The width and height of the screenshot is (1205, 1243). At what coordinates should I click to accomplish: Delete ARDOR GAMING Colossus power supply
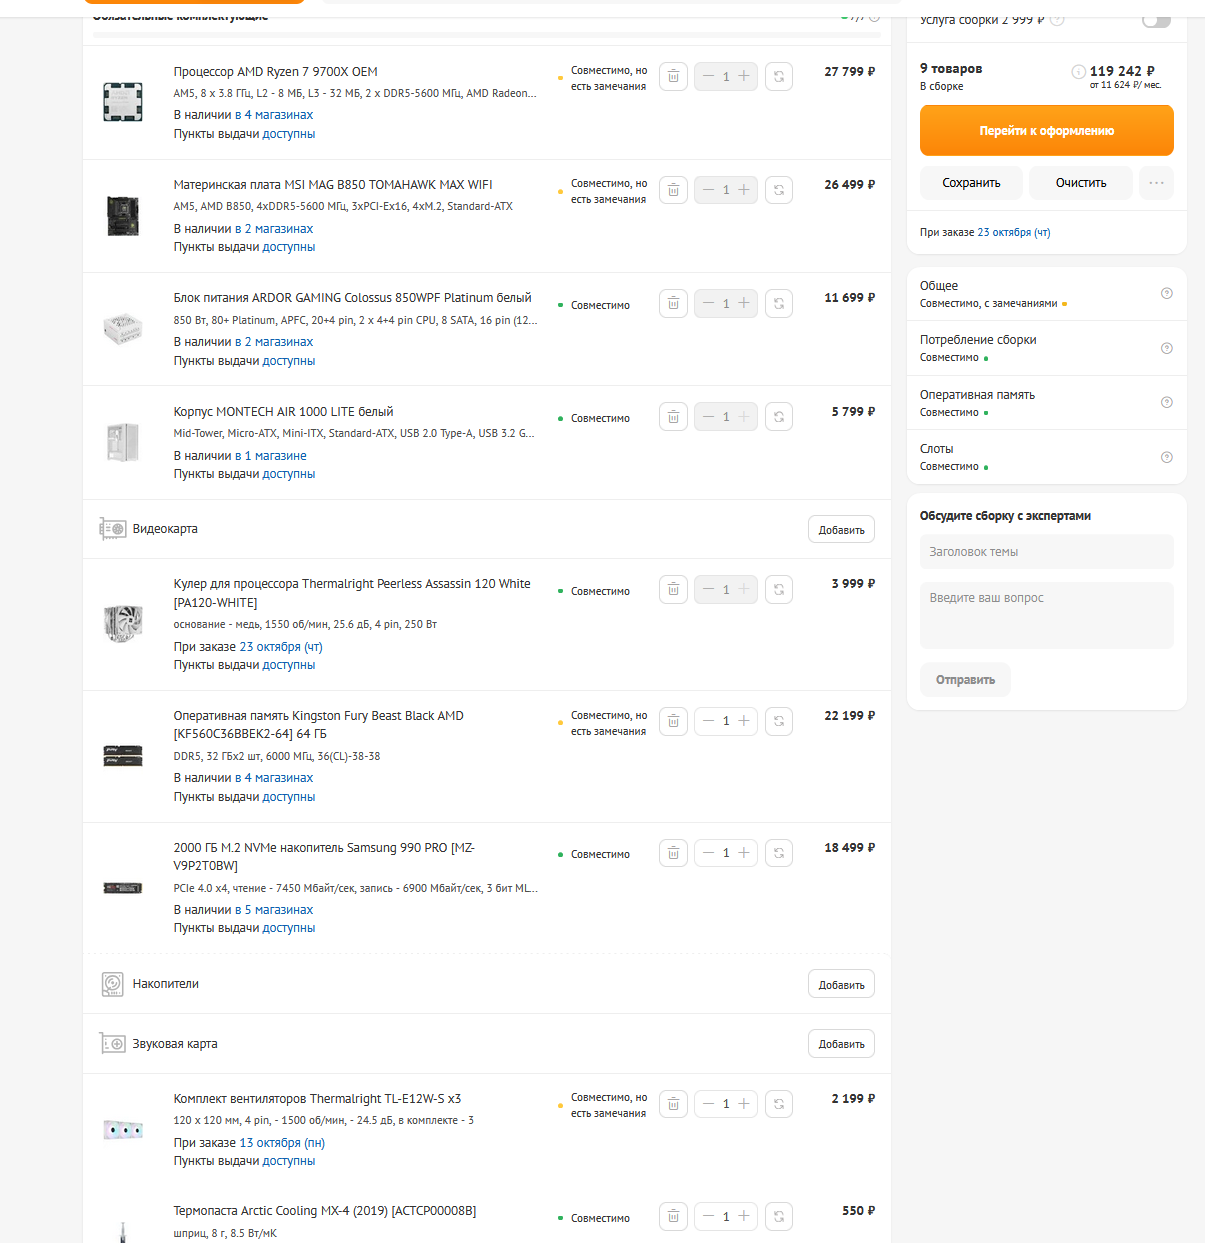673,303
